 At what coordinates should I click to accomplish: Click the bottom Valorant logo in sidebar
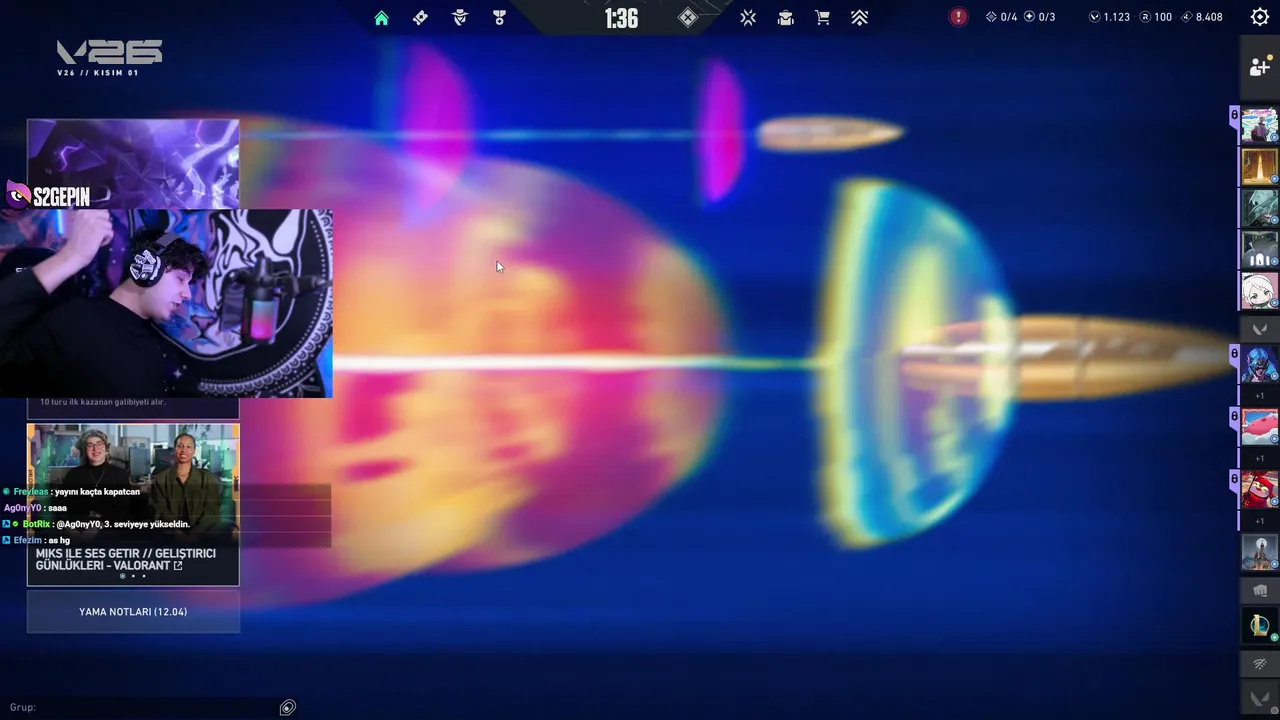point(1259,698)
